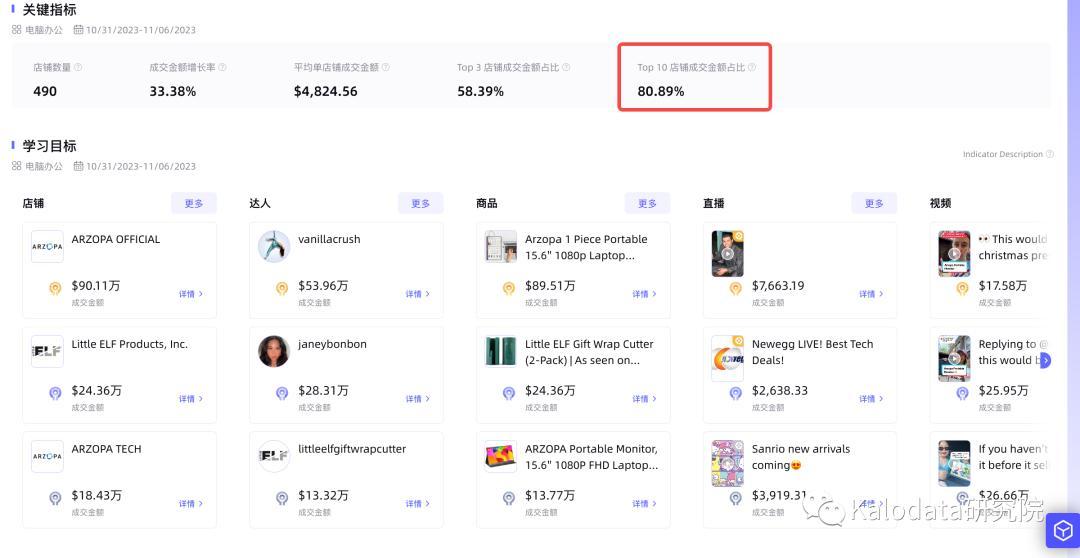This screenshot has height=558, width=1080.
Task: Play Newegg LIVE livestream thumbnail
Action: 727,358
